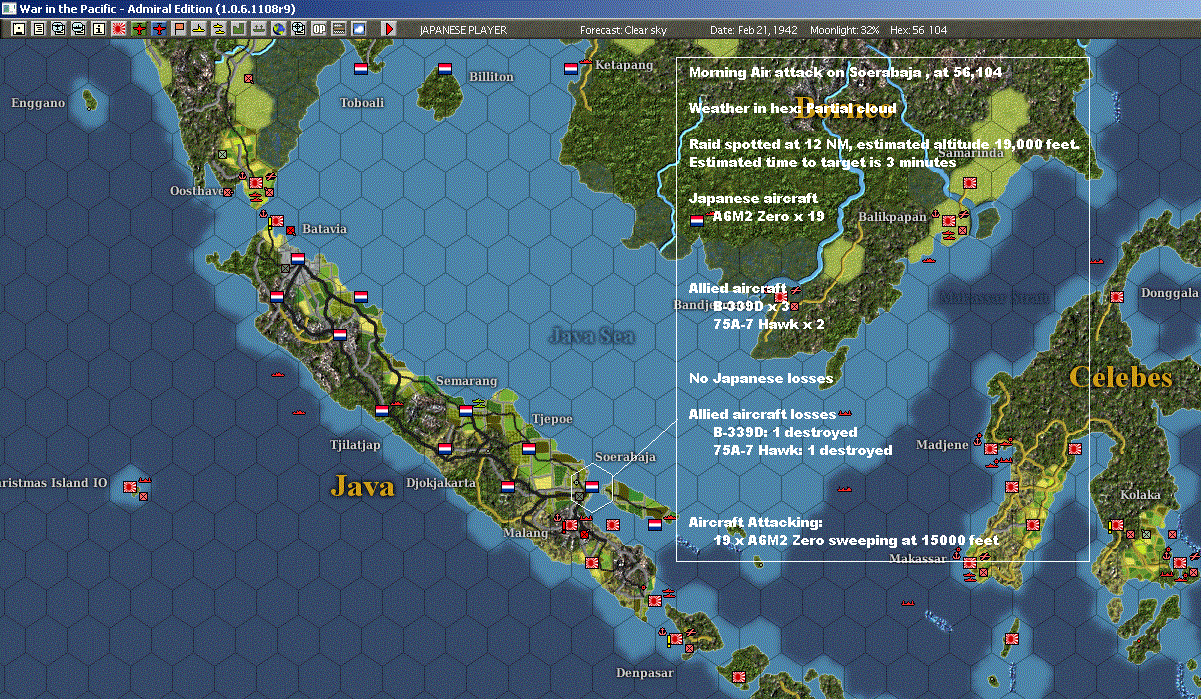The height and width of the screenshot is (699, 1201).
Task: Click the Denpasar map label
Action: tap(644, 672)
